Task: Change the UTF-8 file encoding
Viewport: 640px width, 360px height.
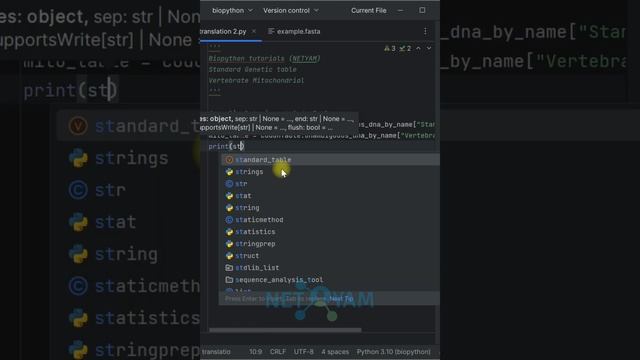Action: tap(304, 352)
